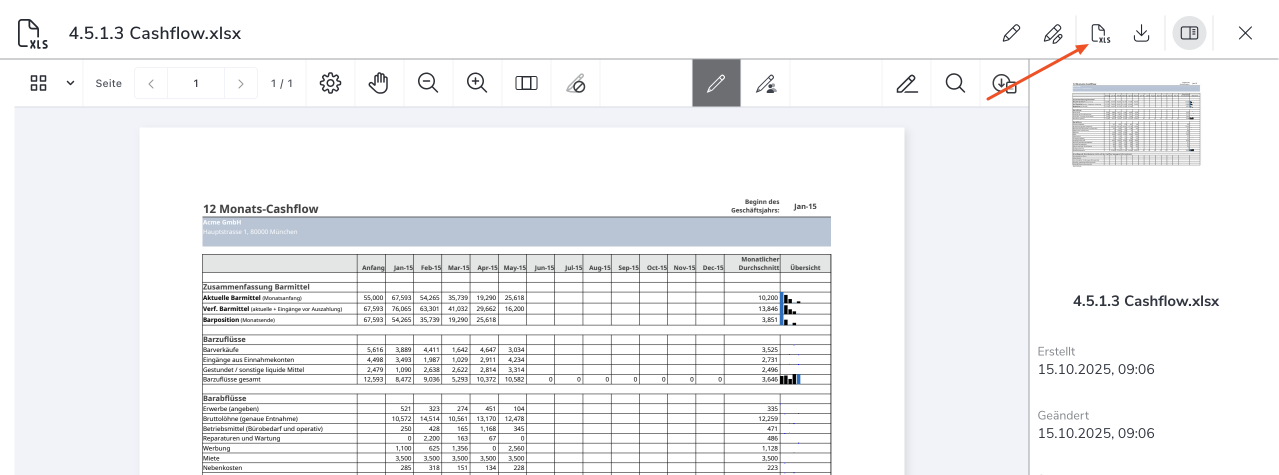Image resolution: width=1279 pixels, height=475 pixels.
Task: Click the page number input field
Action: (x=196, y=83)
